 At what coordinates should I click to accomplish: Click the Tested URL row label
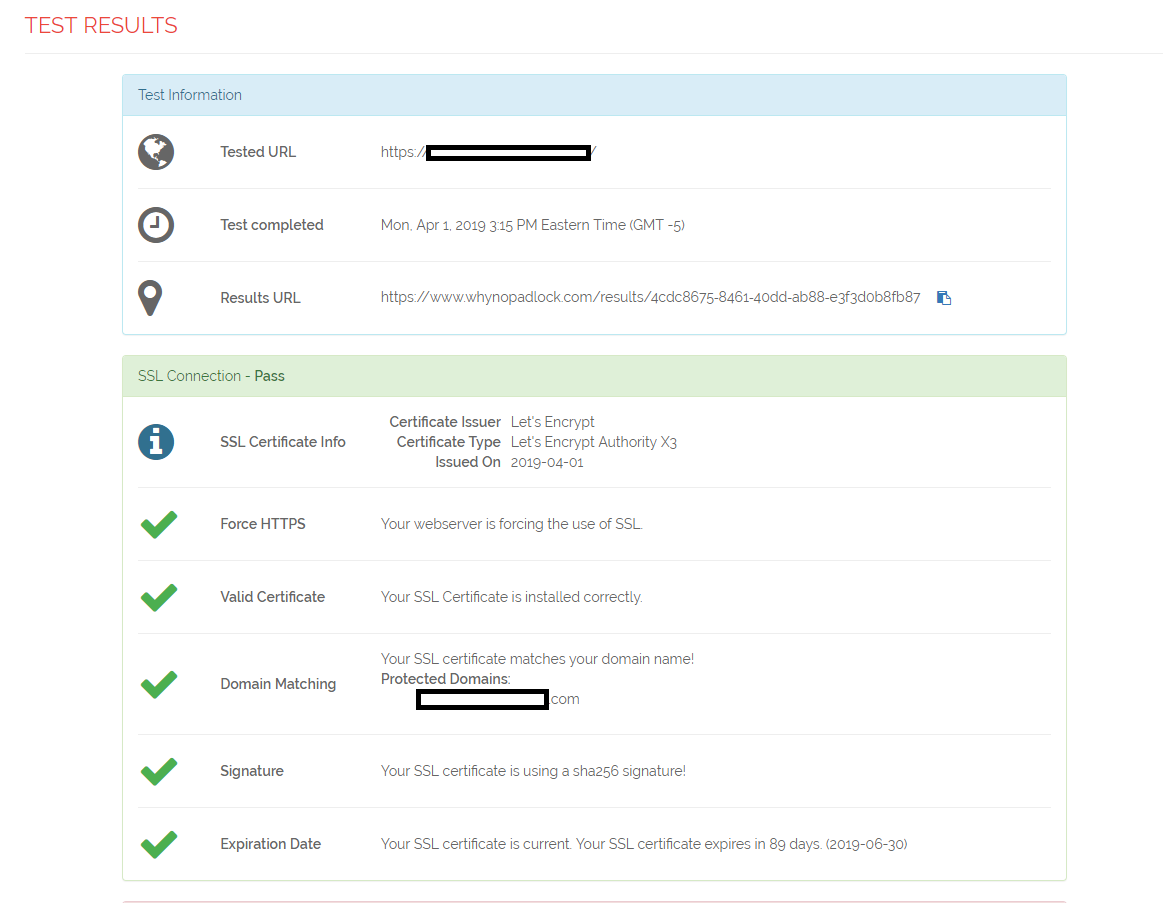[x=257, y=152]
